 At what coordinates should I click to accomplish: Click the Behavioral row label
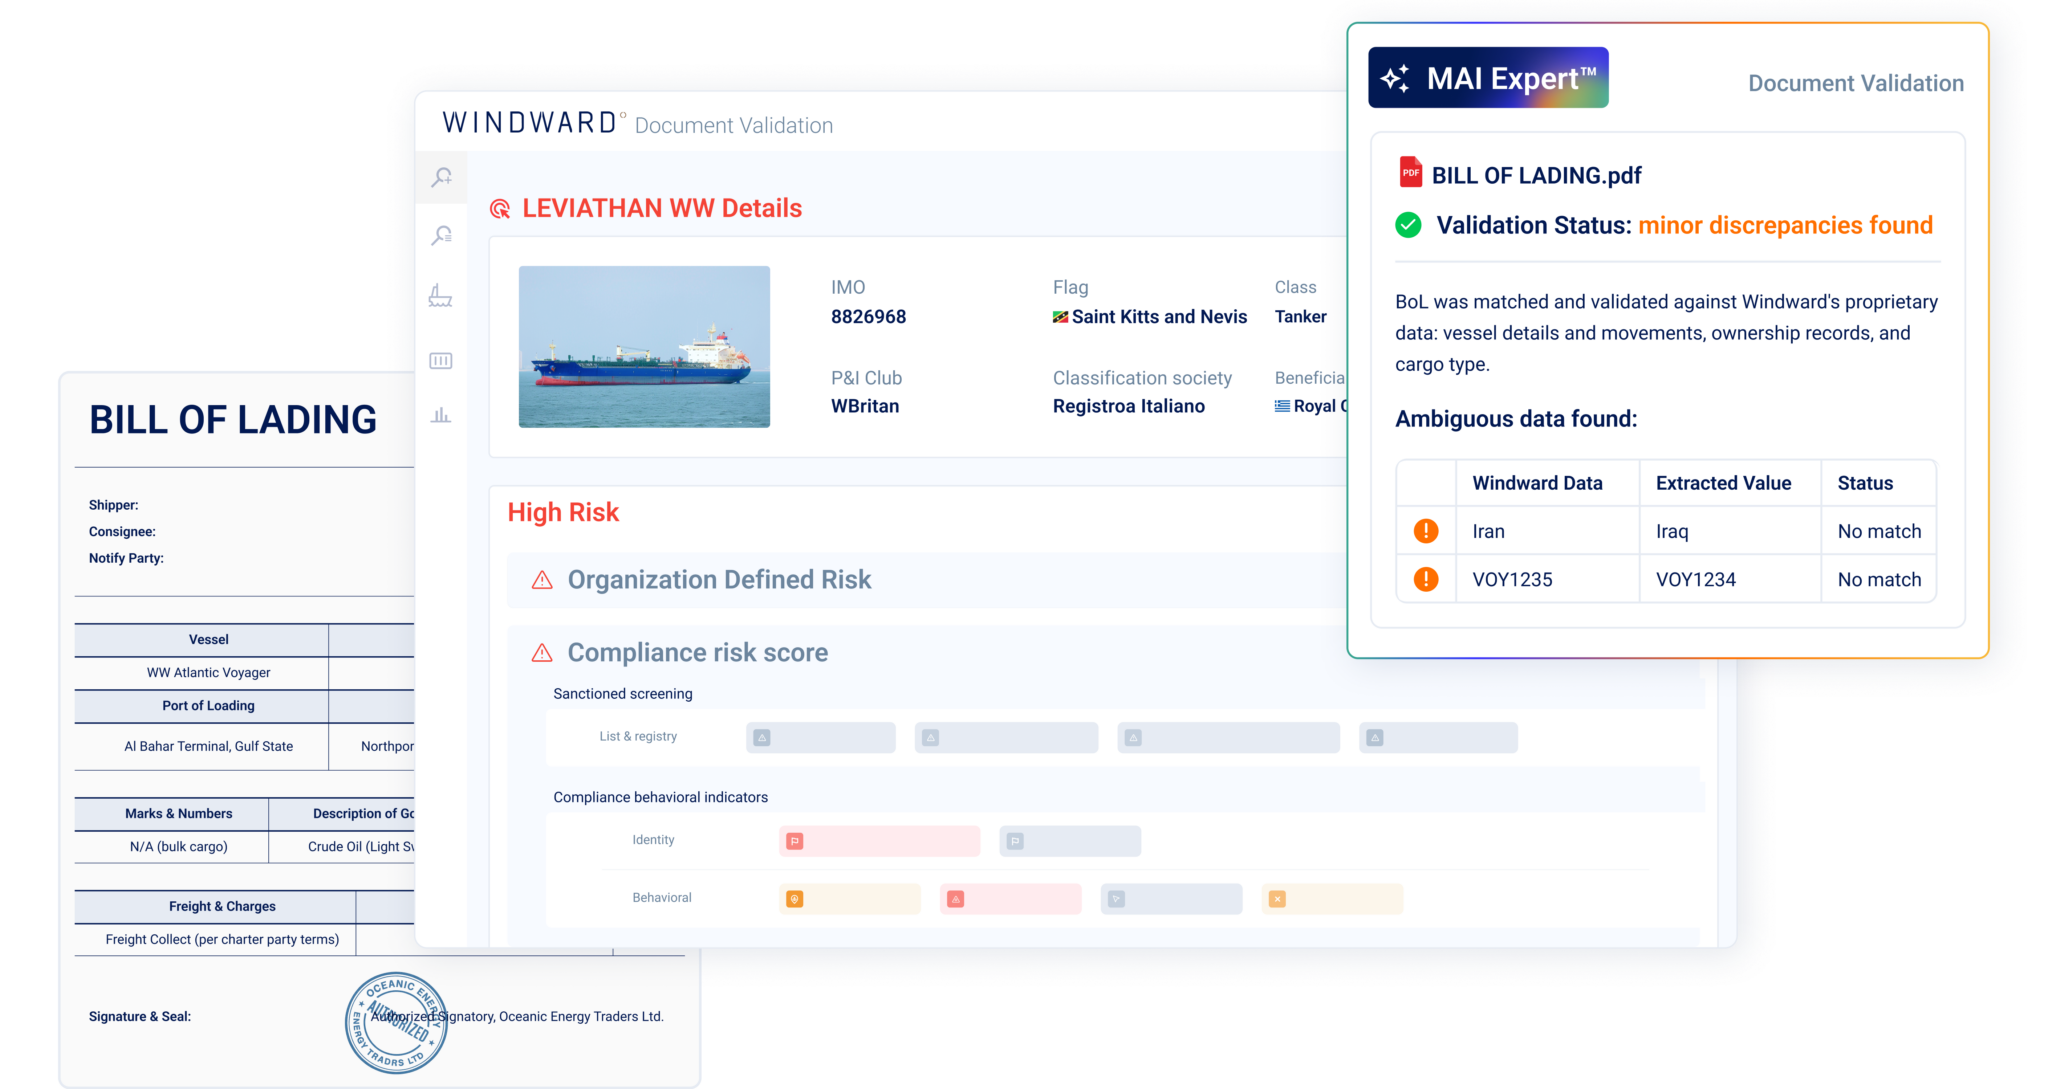(x=662, y=898)
